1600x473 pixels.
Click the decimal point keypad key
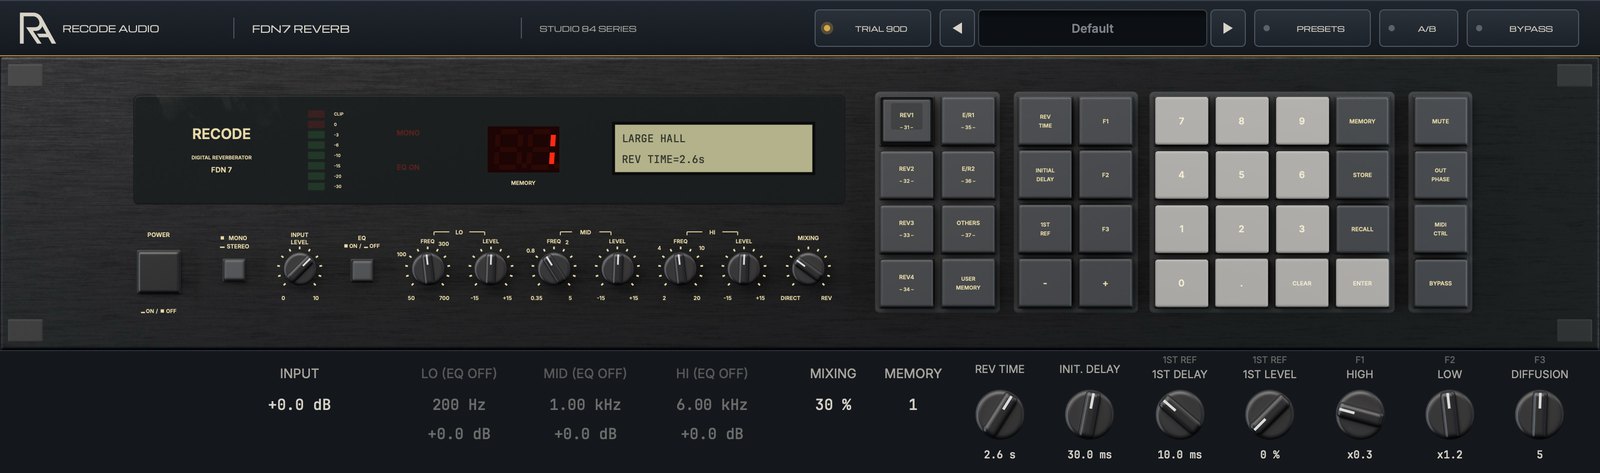pyautogui.click(x=1241, y=283)
